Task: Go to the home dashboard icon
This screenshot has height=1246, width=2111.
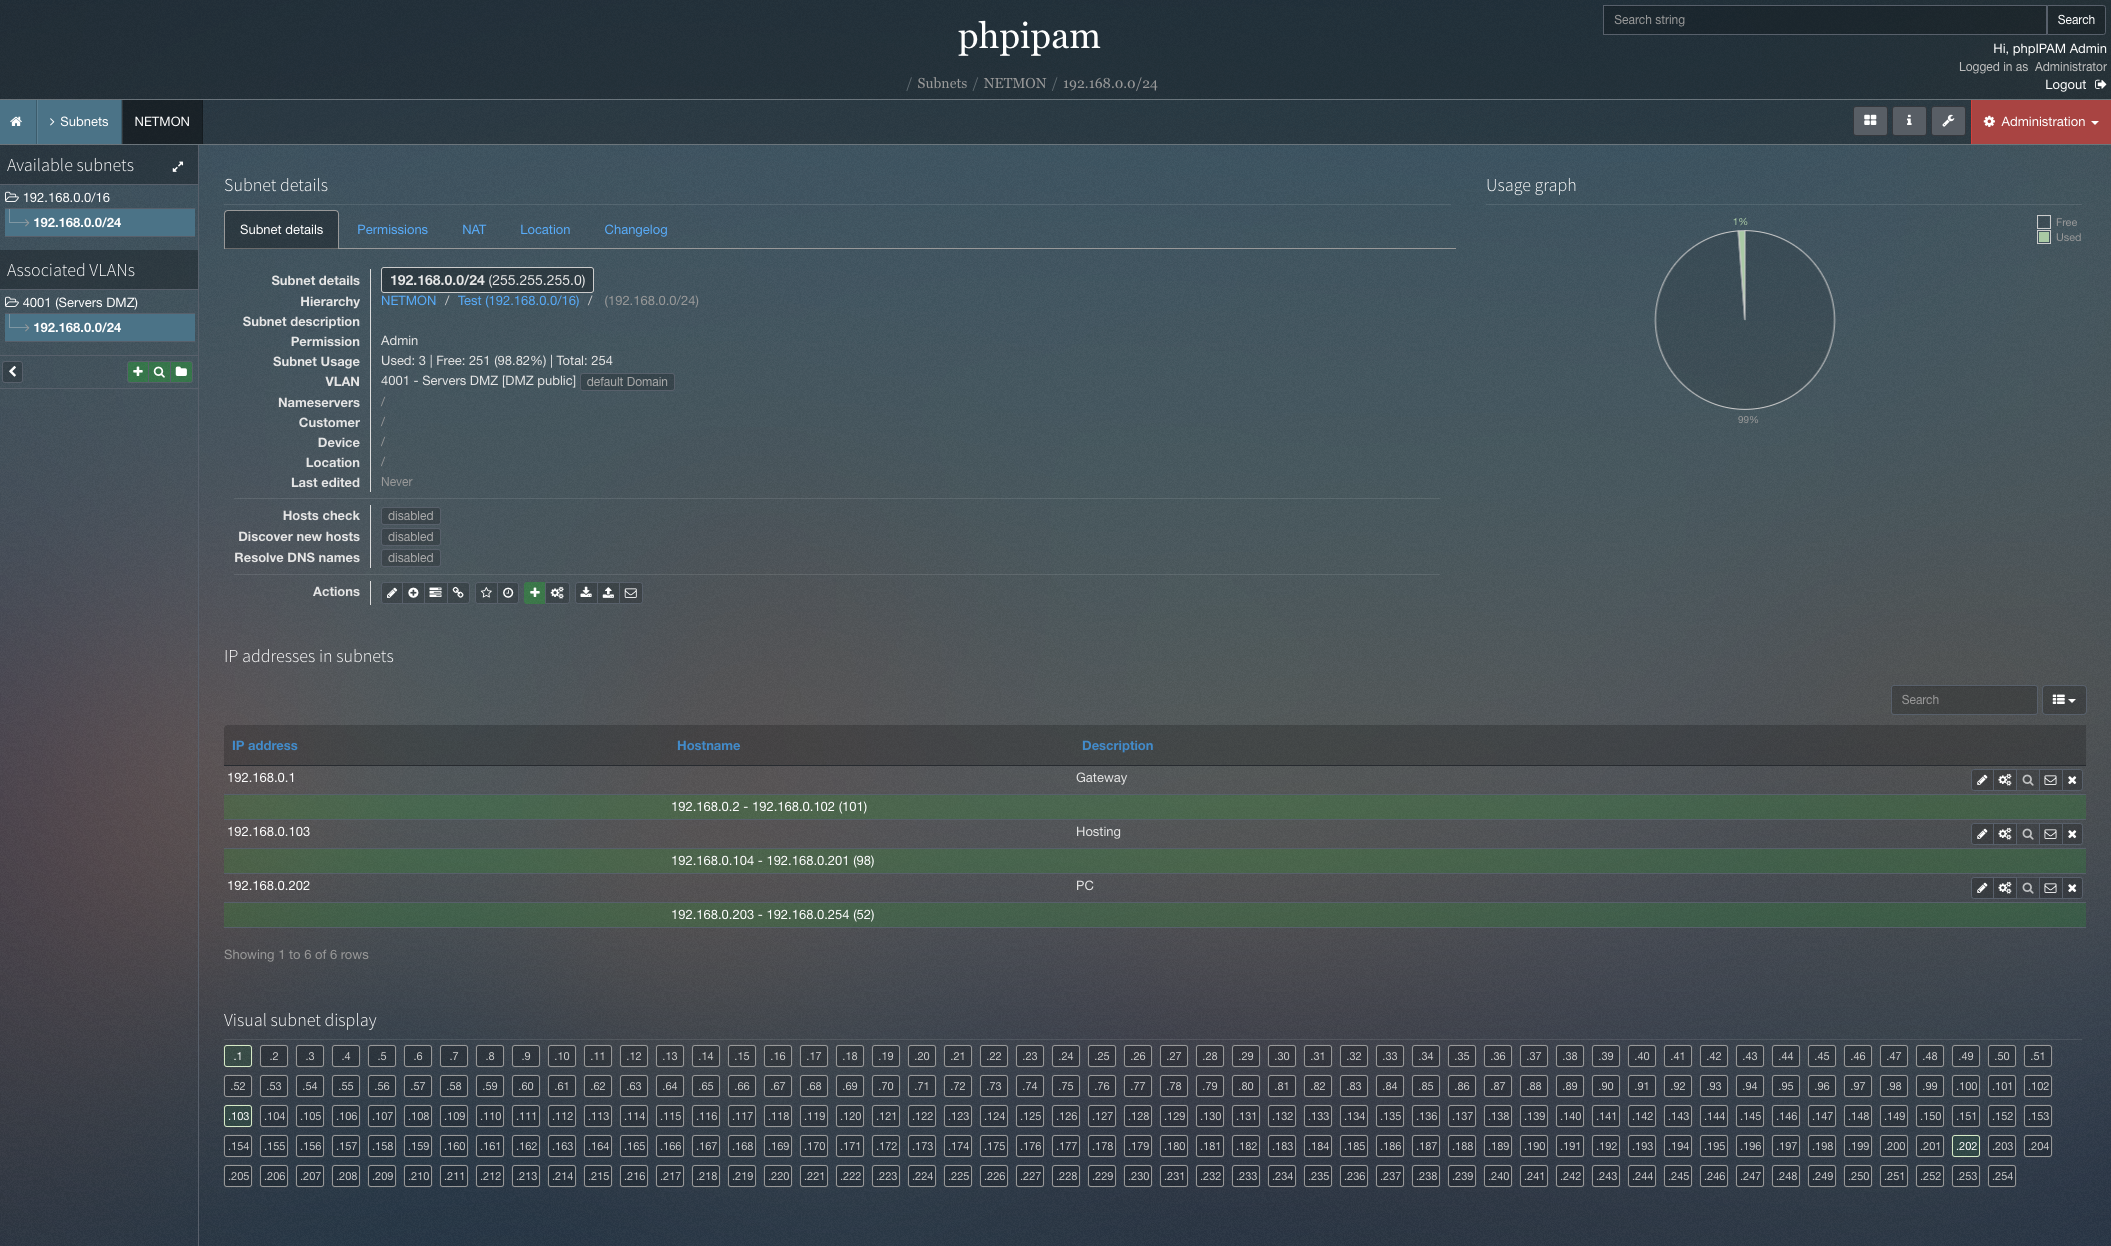Action: pyautogui.click(x=16, y=121)
